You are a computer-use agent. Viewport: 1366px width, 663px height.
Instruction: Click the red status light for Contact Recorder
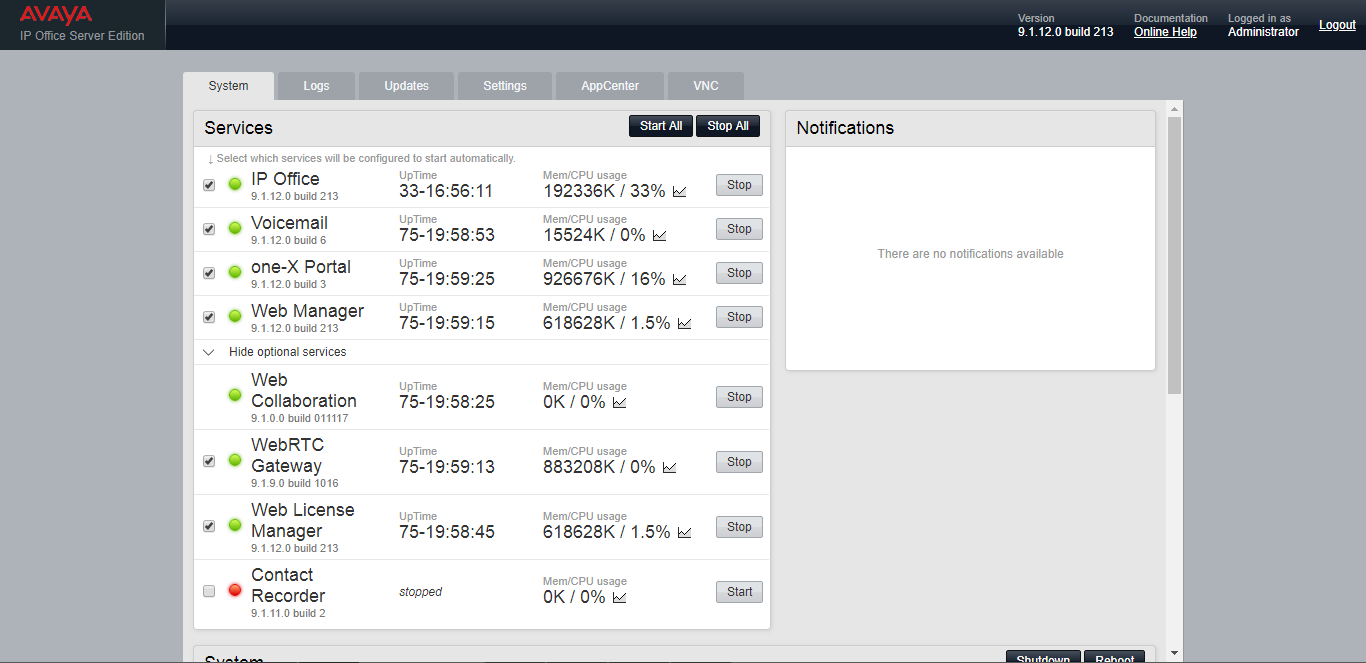click(235, 590)
